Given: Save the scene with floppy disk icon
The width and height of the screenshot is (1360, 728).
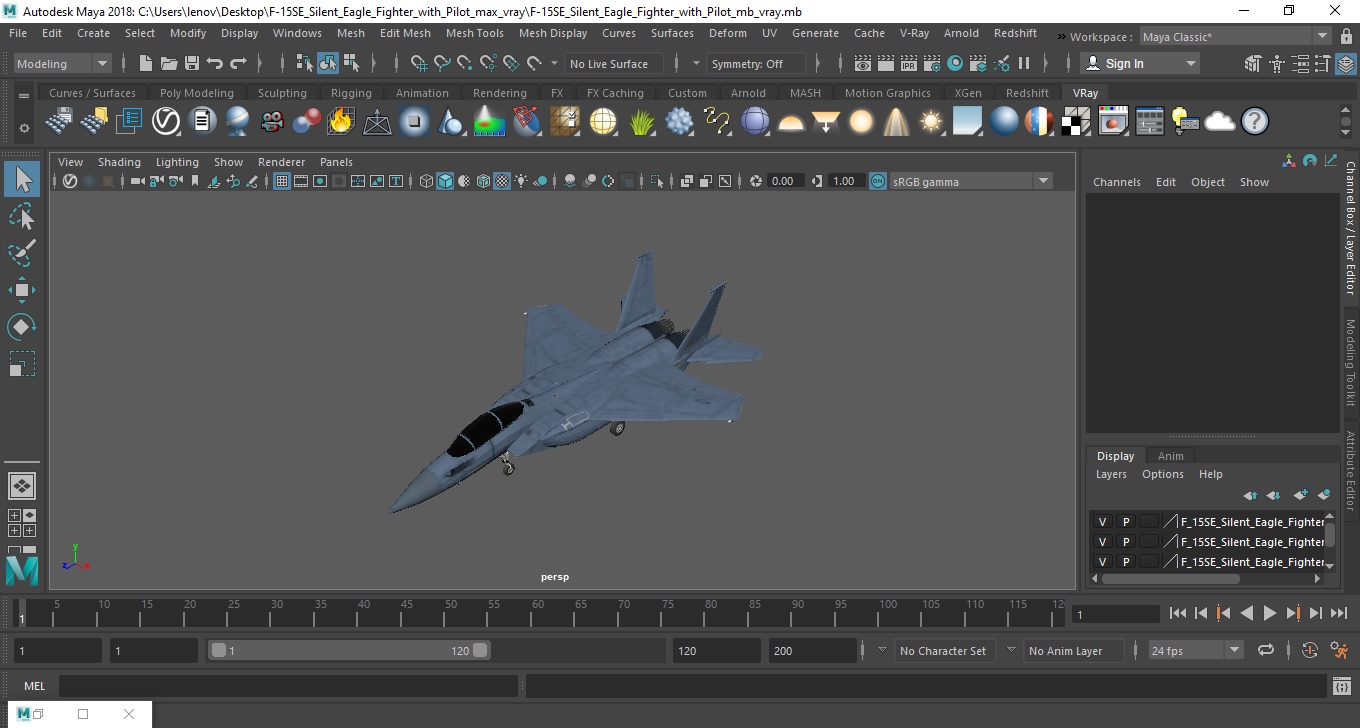Looking at the screenshot, I should click(191, 63).
